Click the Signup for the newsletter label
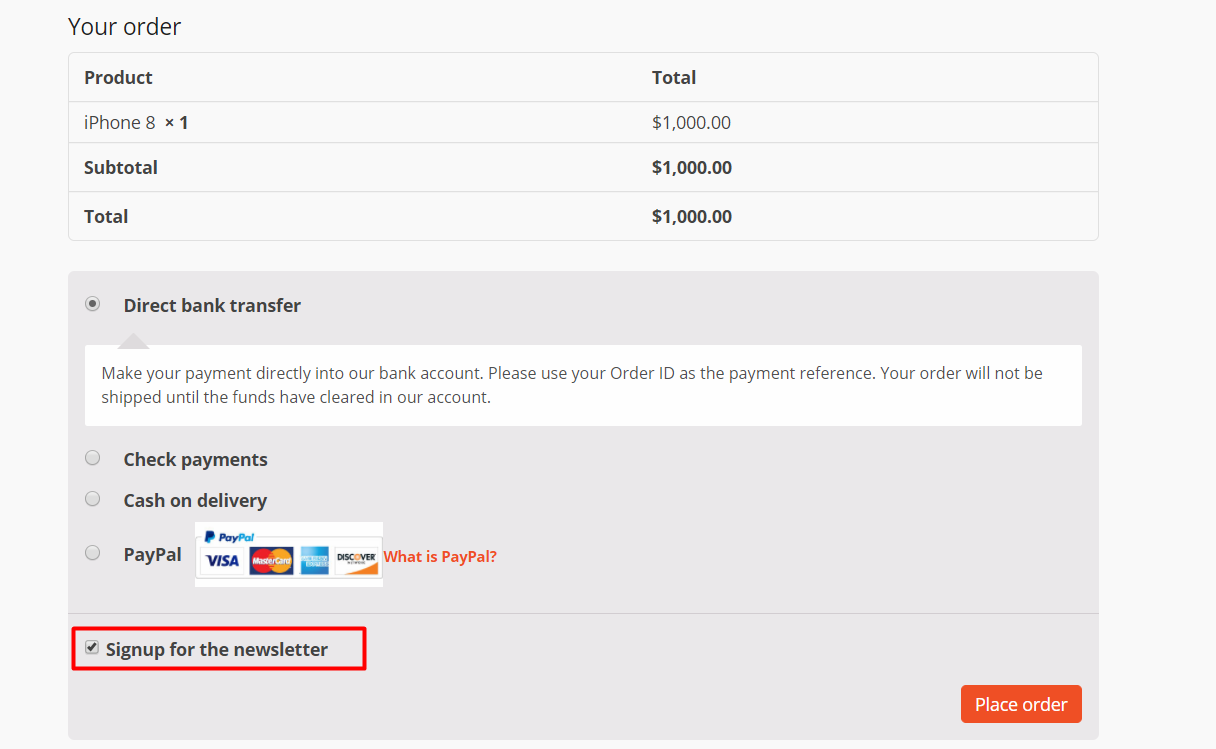Image resolution: width=1216 pixels, height=749 pixels. 217,650
